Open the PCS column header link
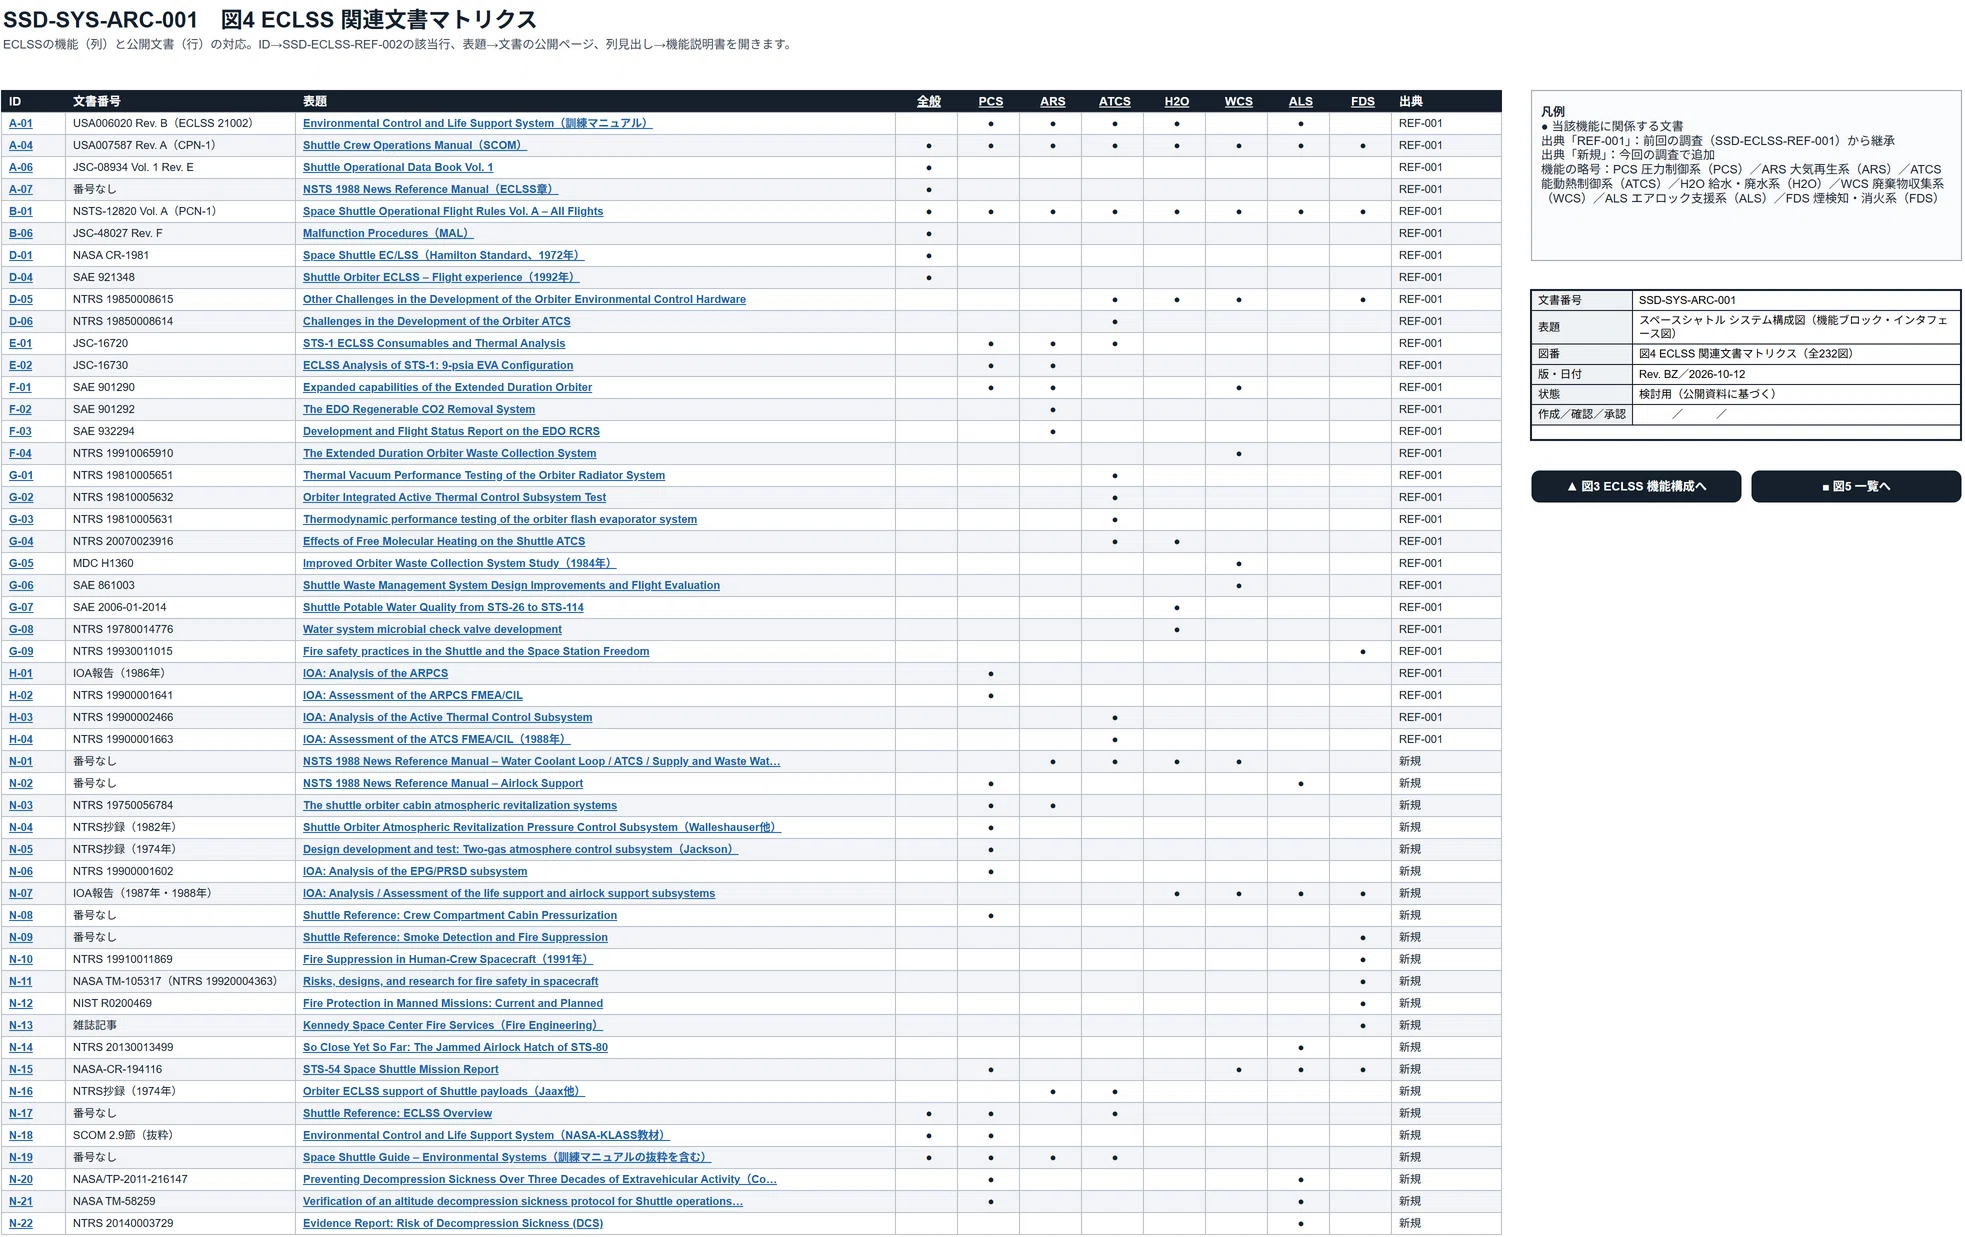1965x1237 pixels. point(990,101)
